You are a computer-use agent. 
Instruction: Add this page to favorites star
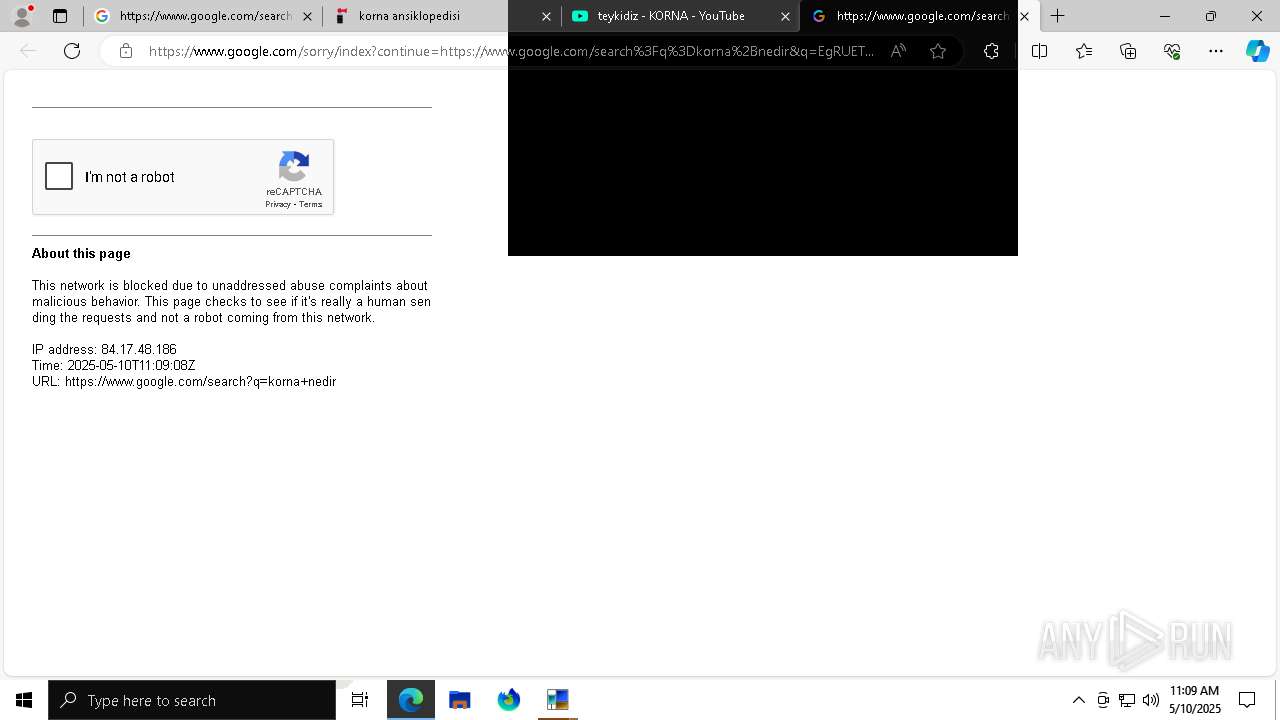pos(937,51)
